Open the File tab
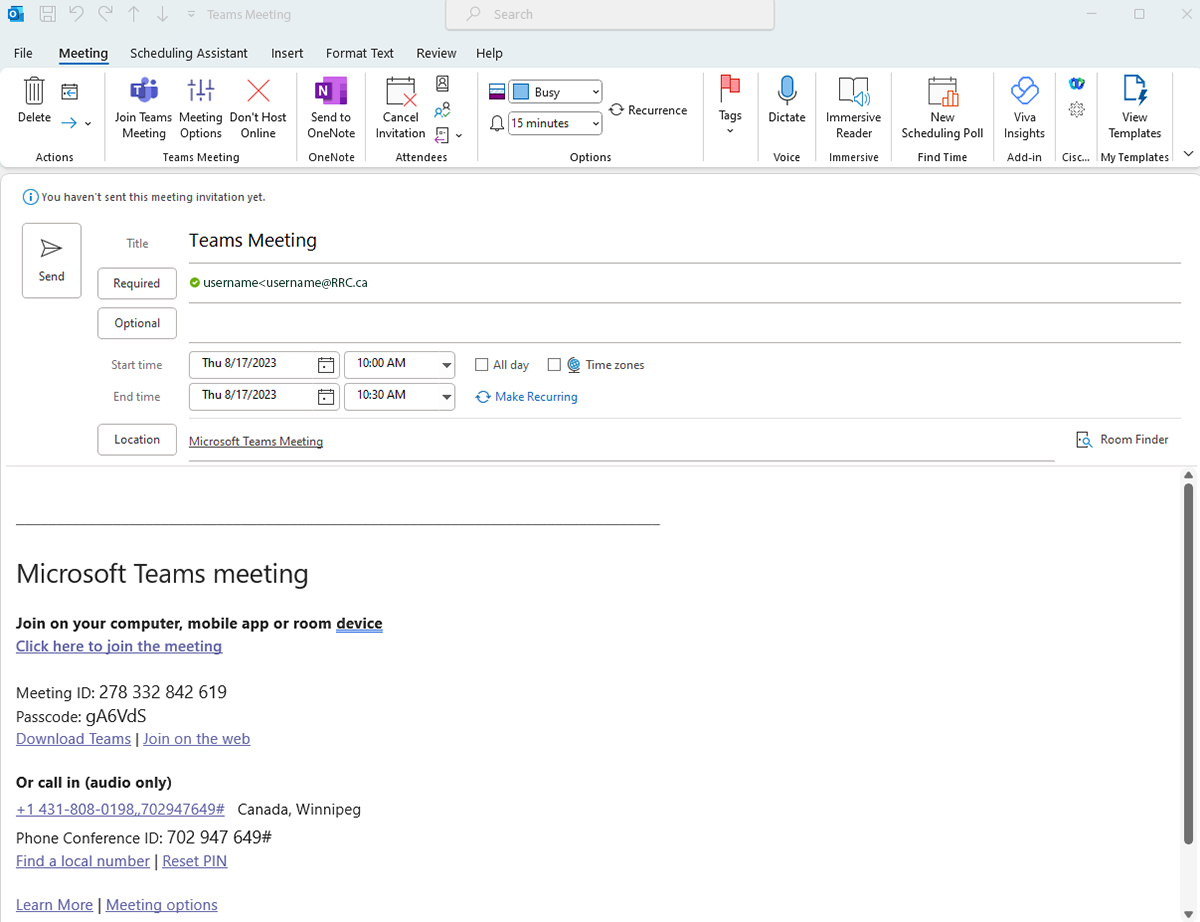The width and height of the screenshot is (1200, 922). 23,53
